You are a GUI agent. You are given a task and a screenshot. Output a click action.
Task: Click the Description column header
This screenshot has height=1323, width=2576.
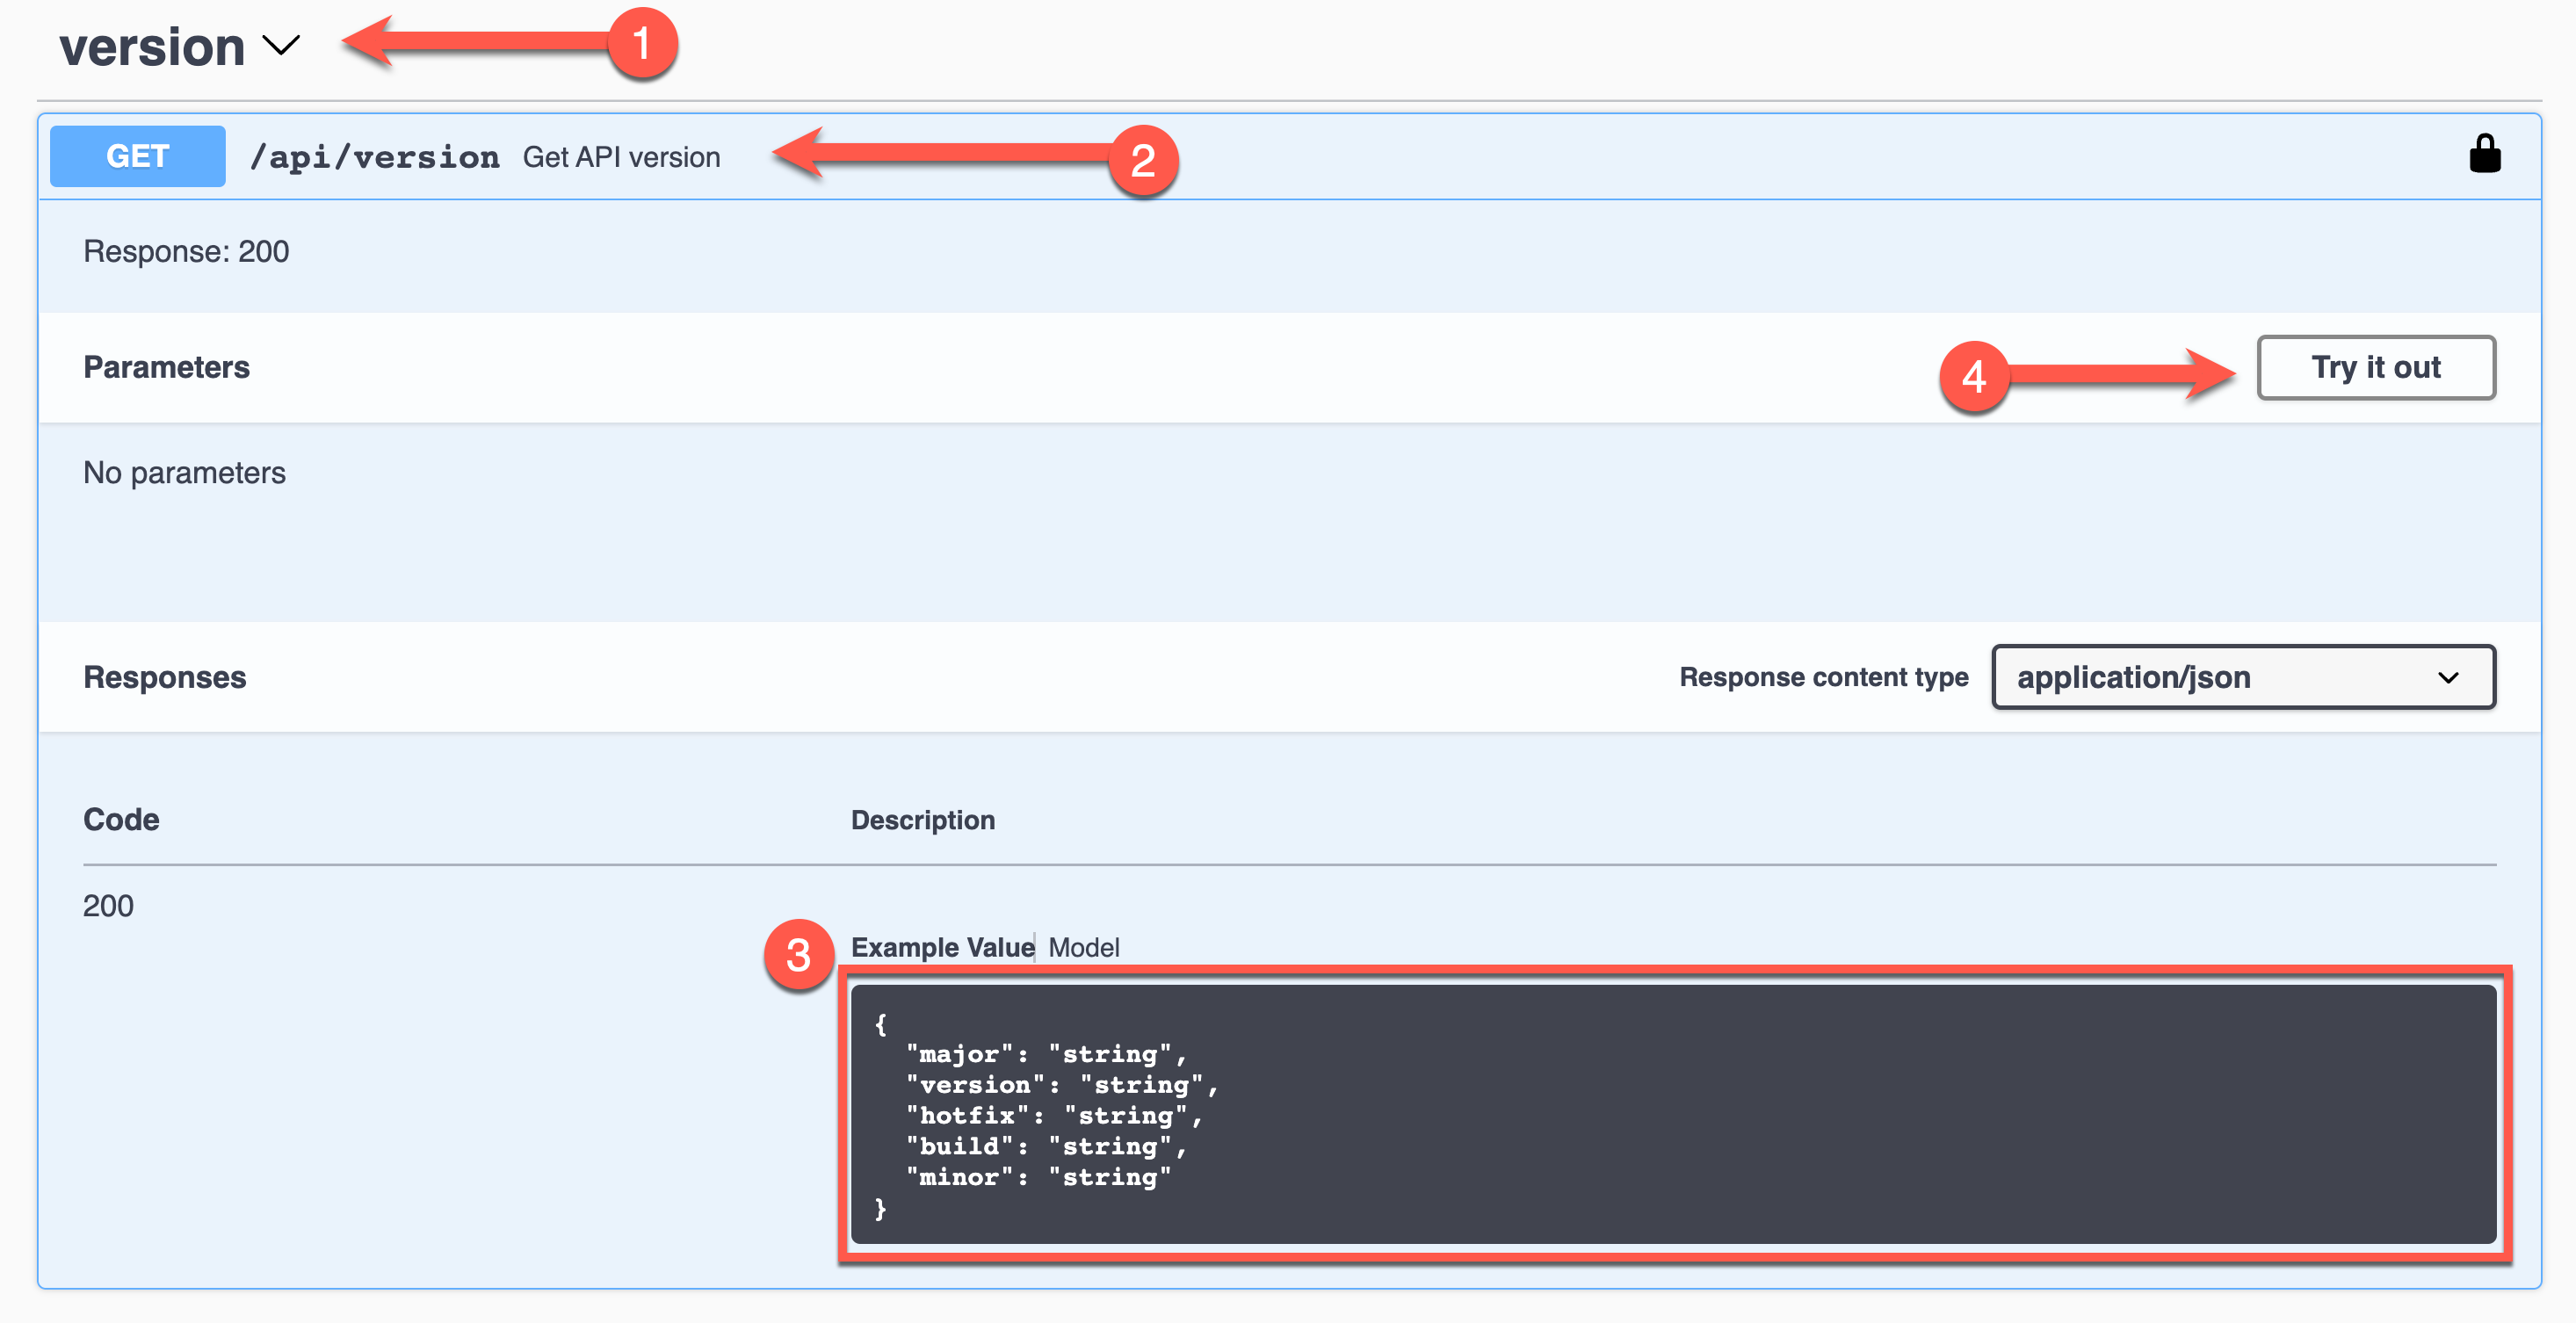[922, 819]
